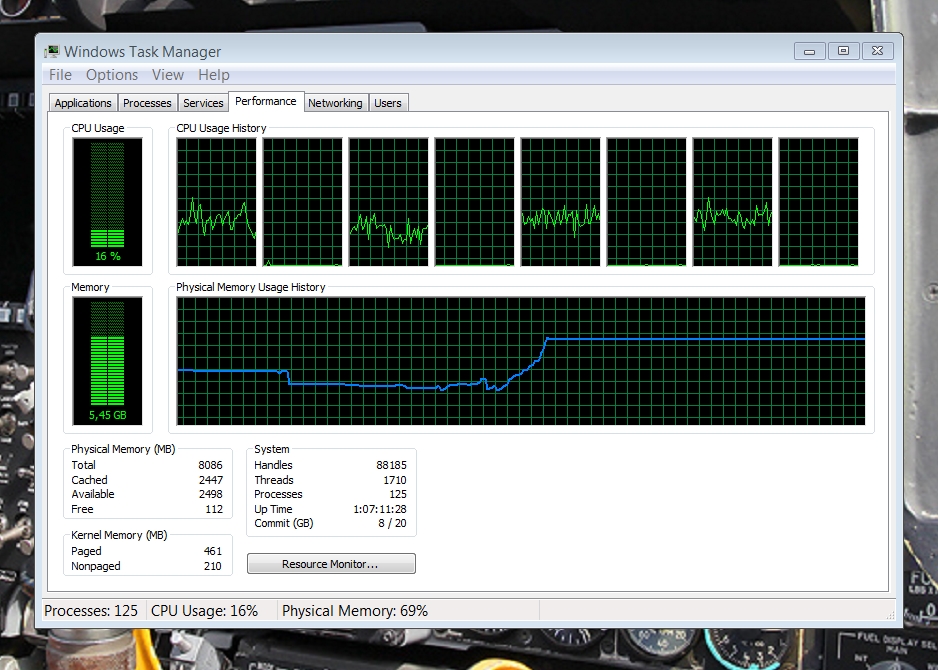Click the 'Cached' label

pyautogui.click(x=89, y=480)
